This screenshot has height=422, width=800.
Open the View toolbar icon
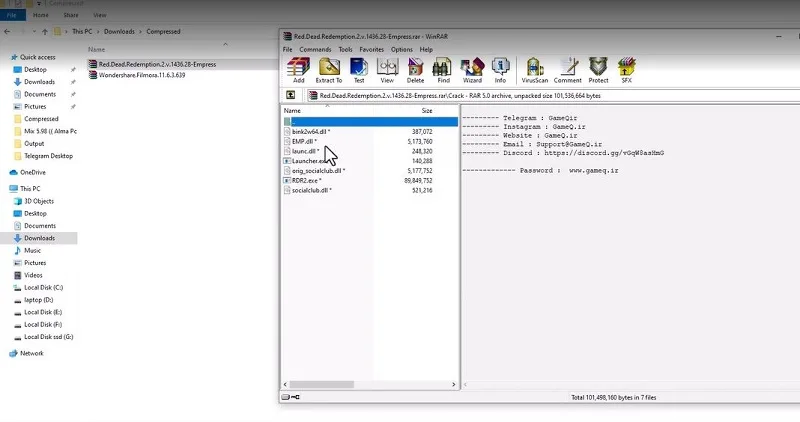(x=387, y=70)
